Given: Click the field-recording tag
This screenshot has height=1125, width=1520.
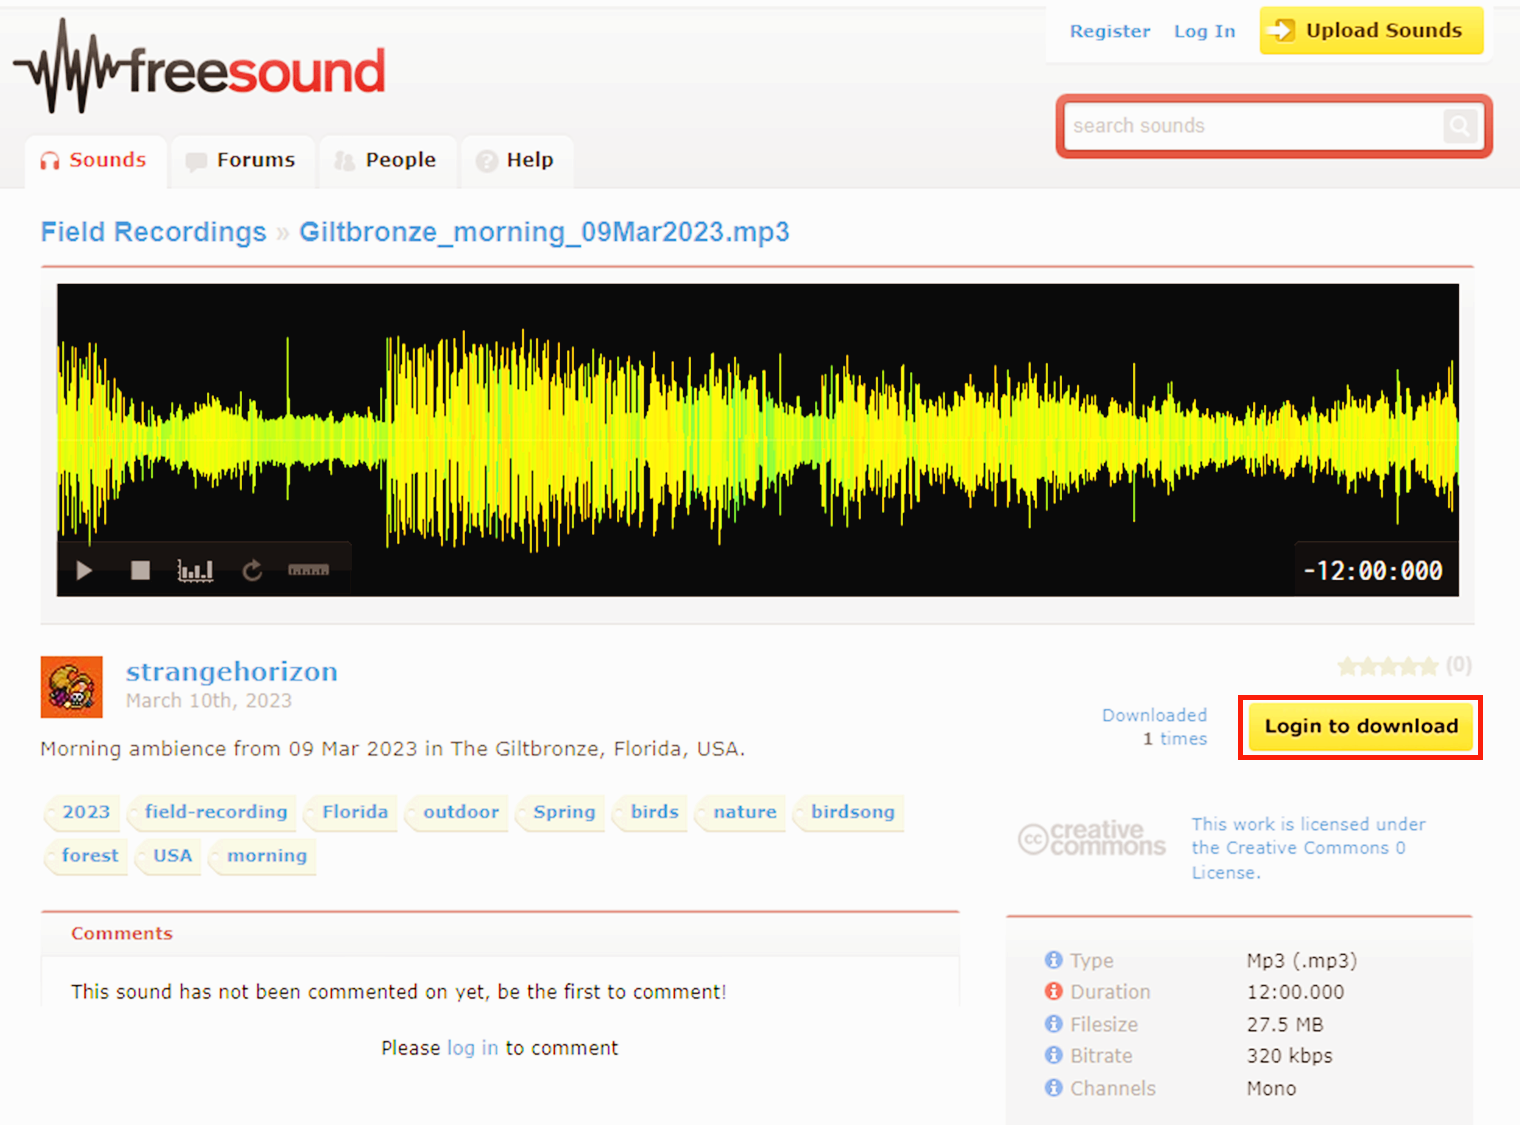Looking at the screenshot, I should click(x=214, y=812).
